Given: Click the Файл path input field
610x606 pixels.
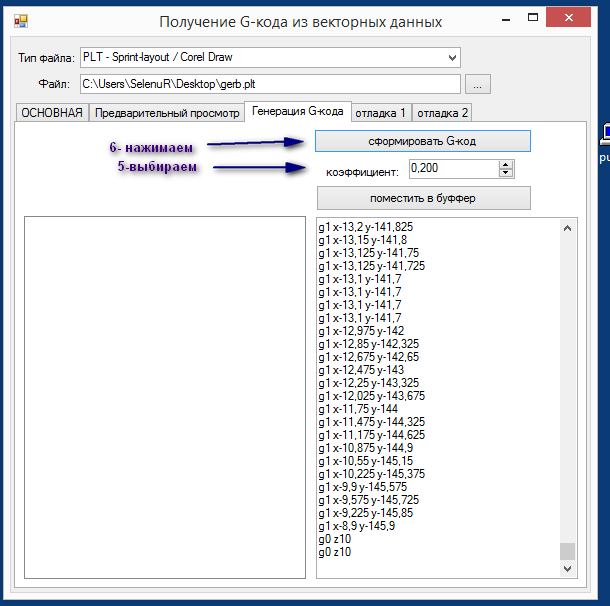Looking at the screenshot, I should pyautogui.click(x=270, y=84).
